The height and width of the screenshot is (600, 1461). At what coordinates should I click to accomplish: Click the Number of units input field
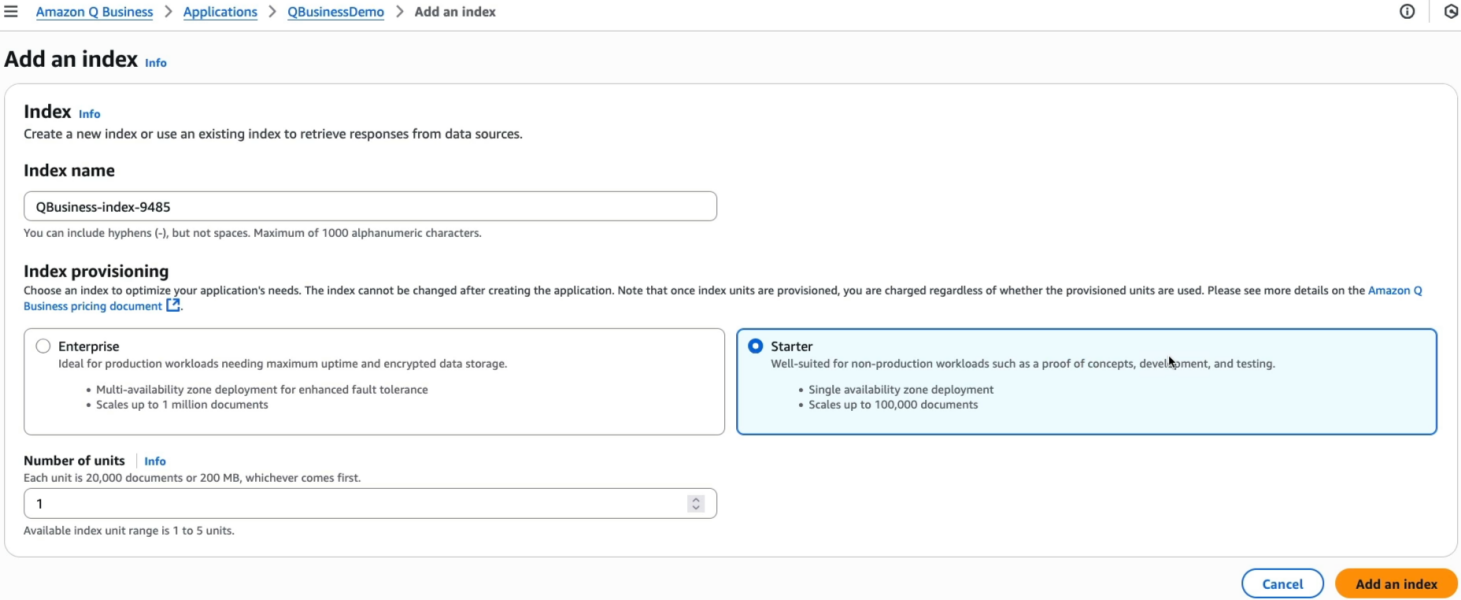(370, 503)
